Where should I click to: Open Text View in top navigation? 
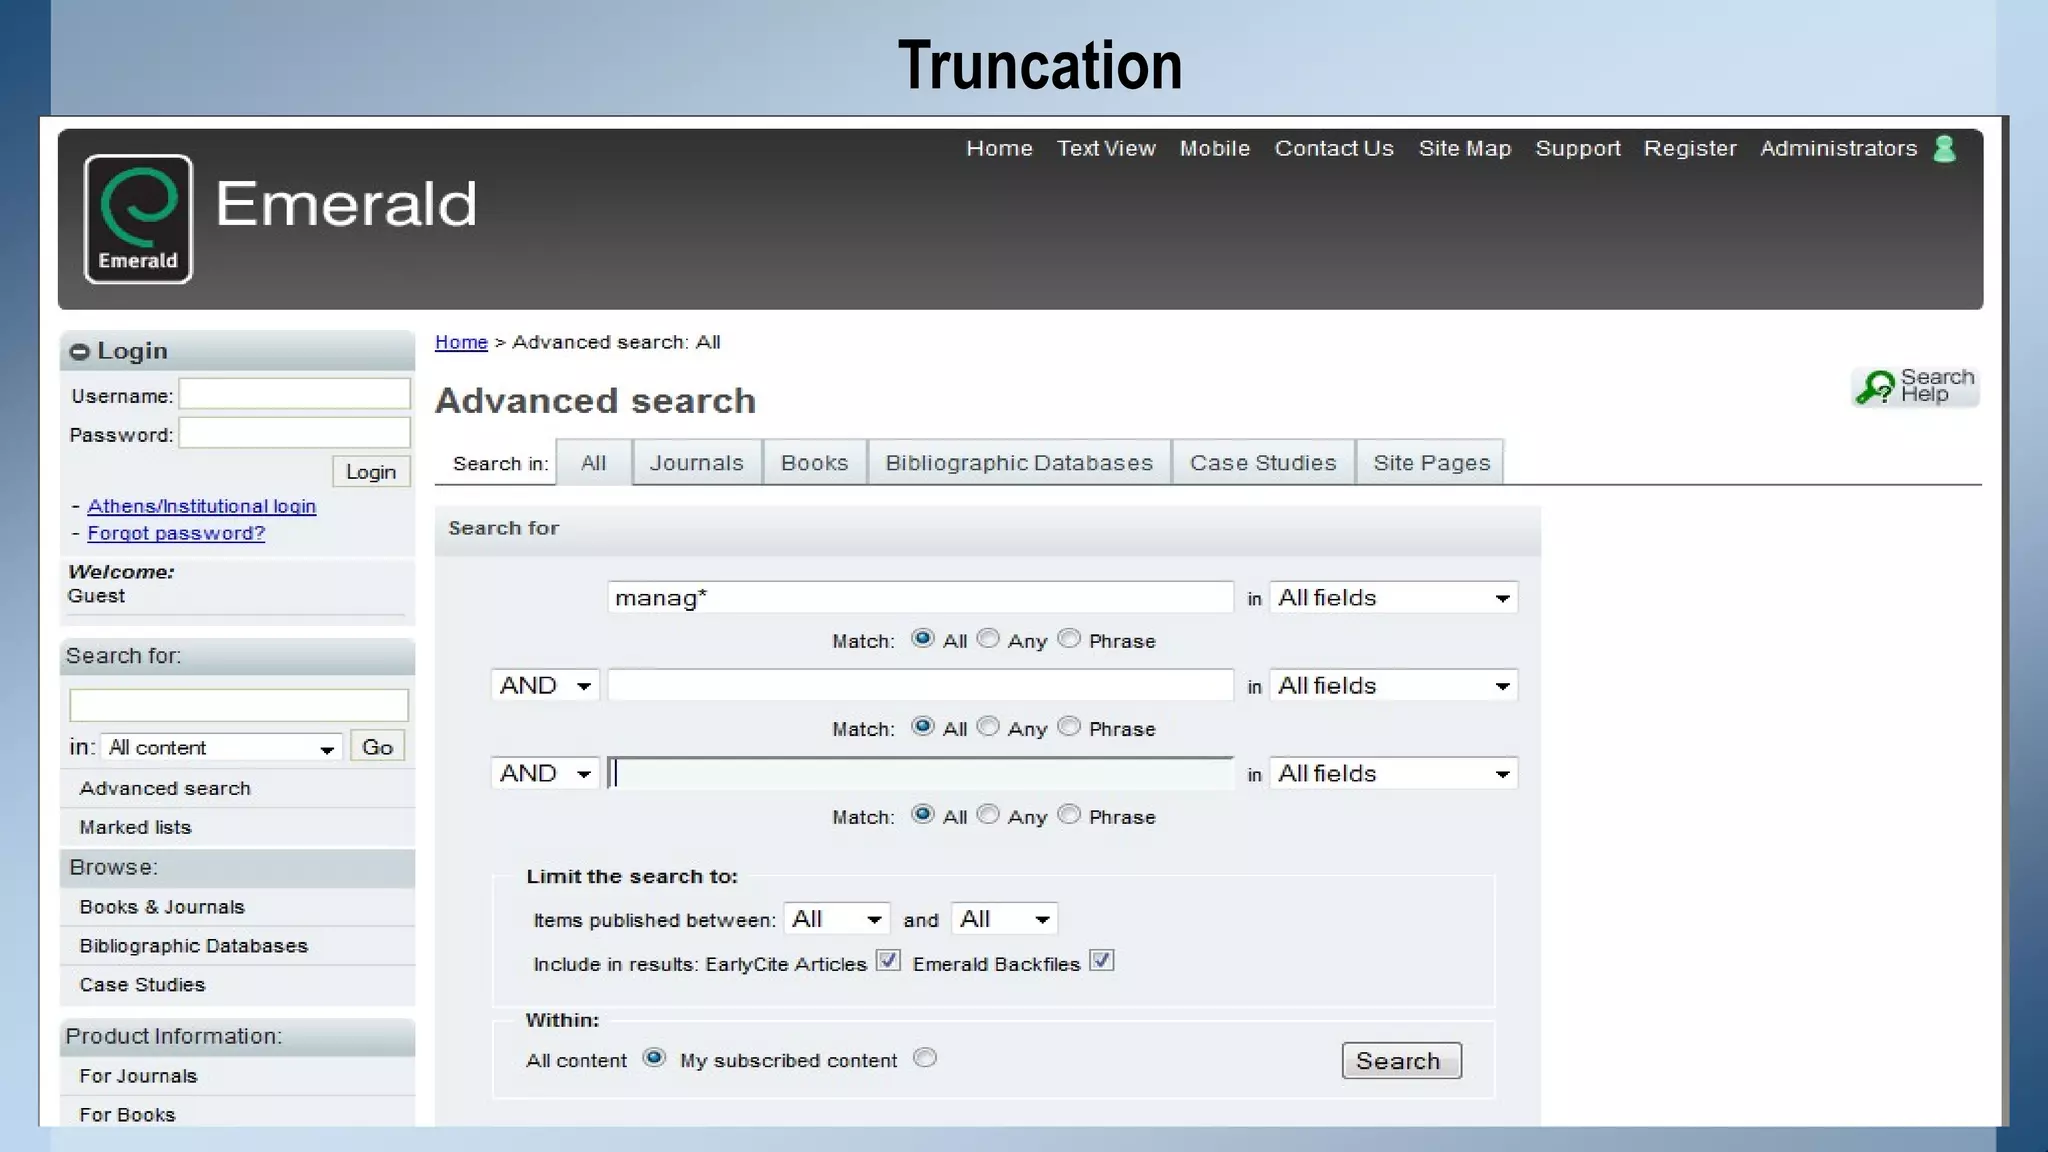(x=1106, y=148)
